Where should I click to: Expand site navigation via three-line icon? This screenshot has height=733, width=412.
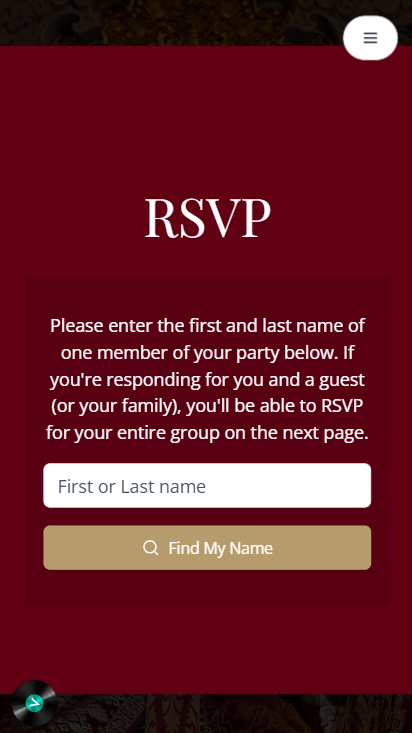point(370,38)
